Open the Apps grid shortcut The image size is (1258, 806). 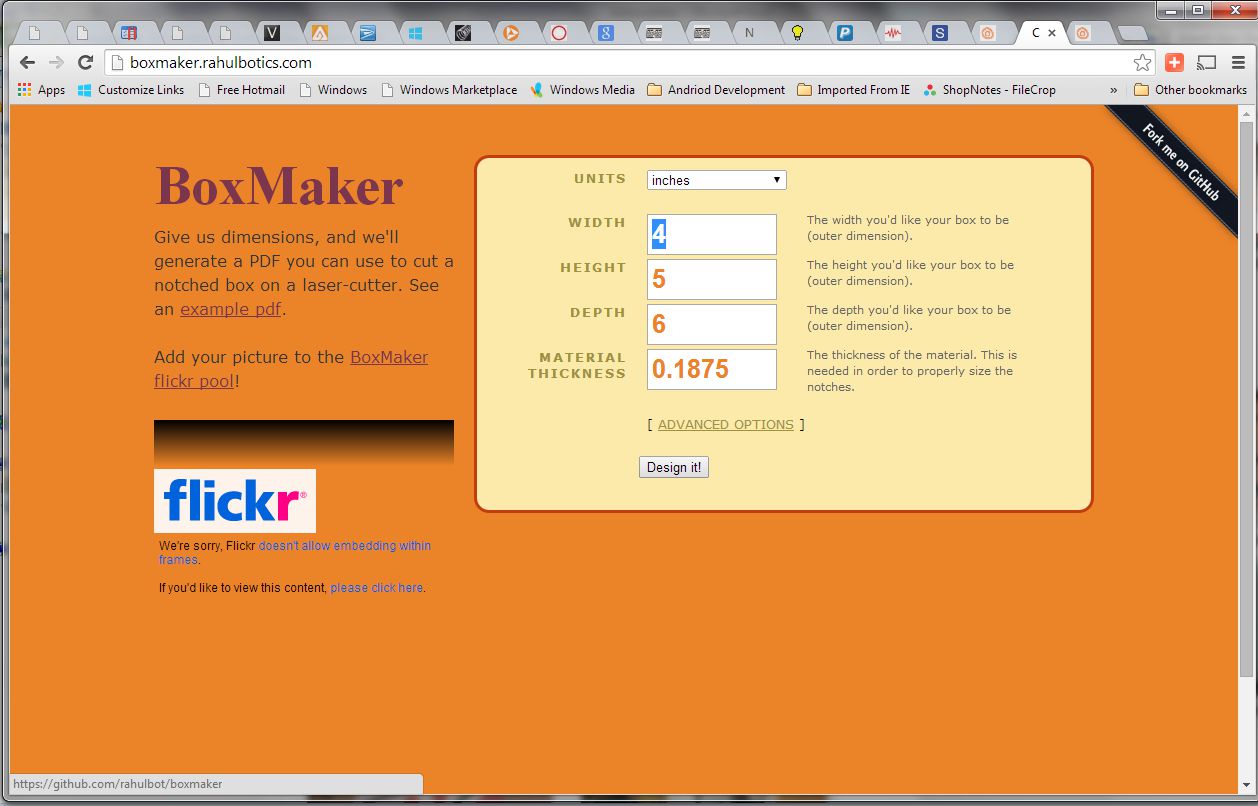[41, 90]
